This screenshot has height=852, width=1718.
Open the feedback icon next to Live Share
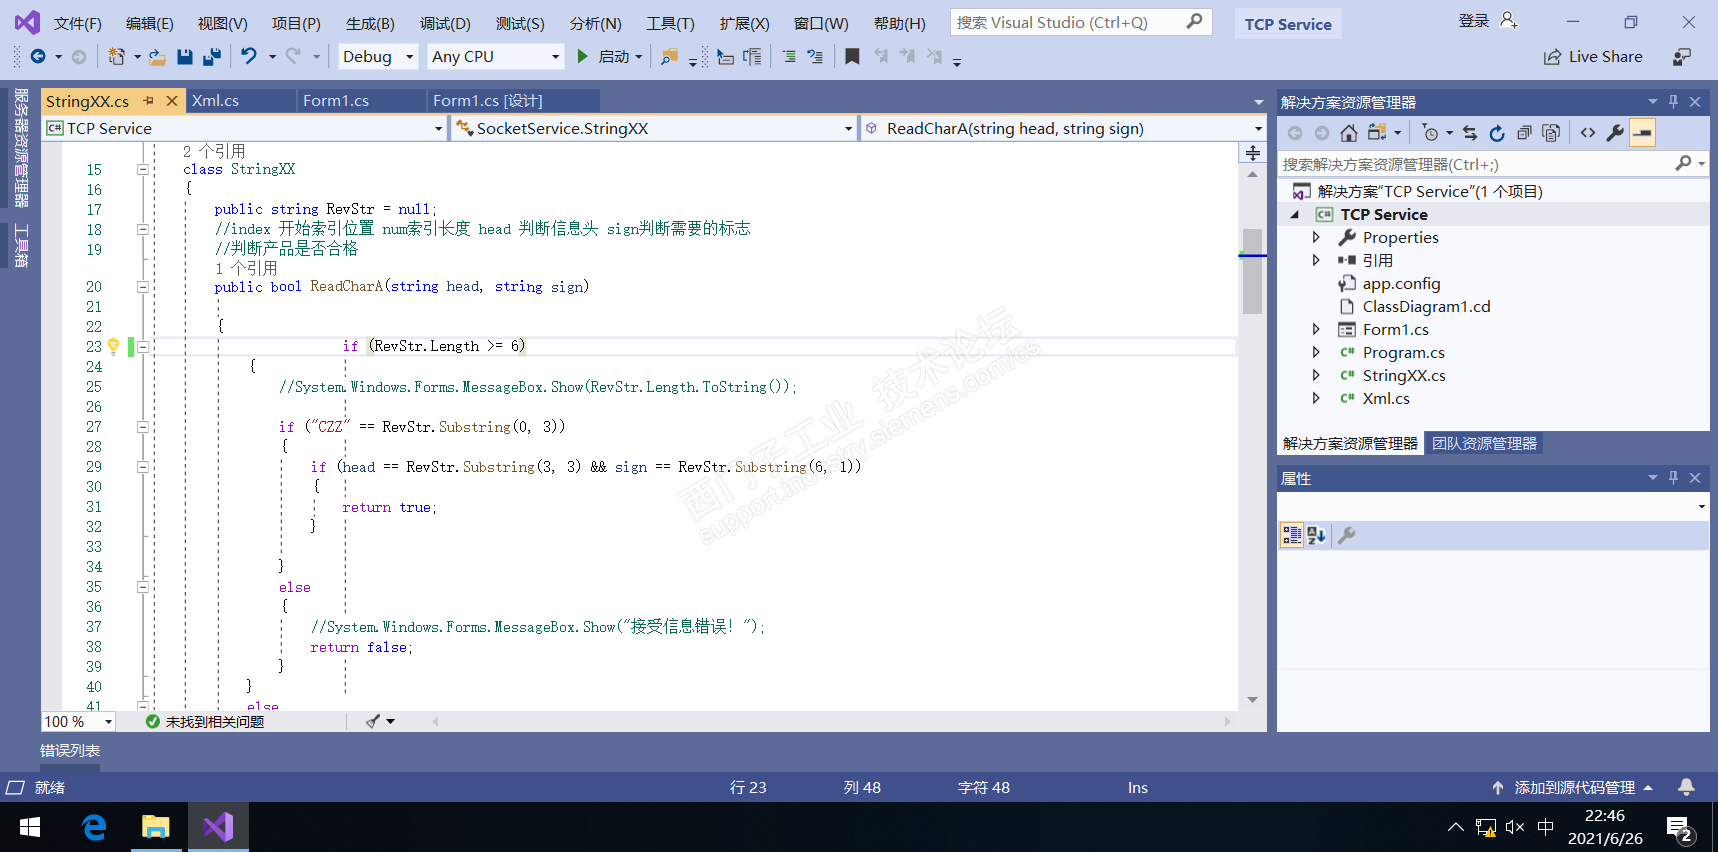[x=1682, y=57]
